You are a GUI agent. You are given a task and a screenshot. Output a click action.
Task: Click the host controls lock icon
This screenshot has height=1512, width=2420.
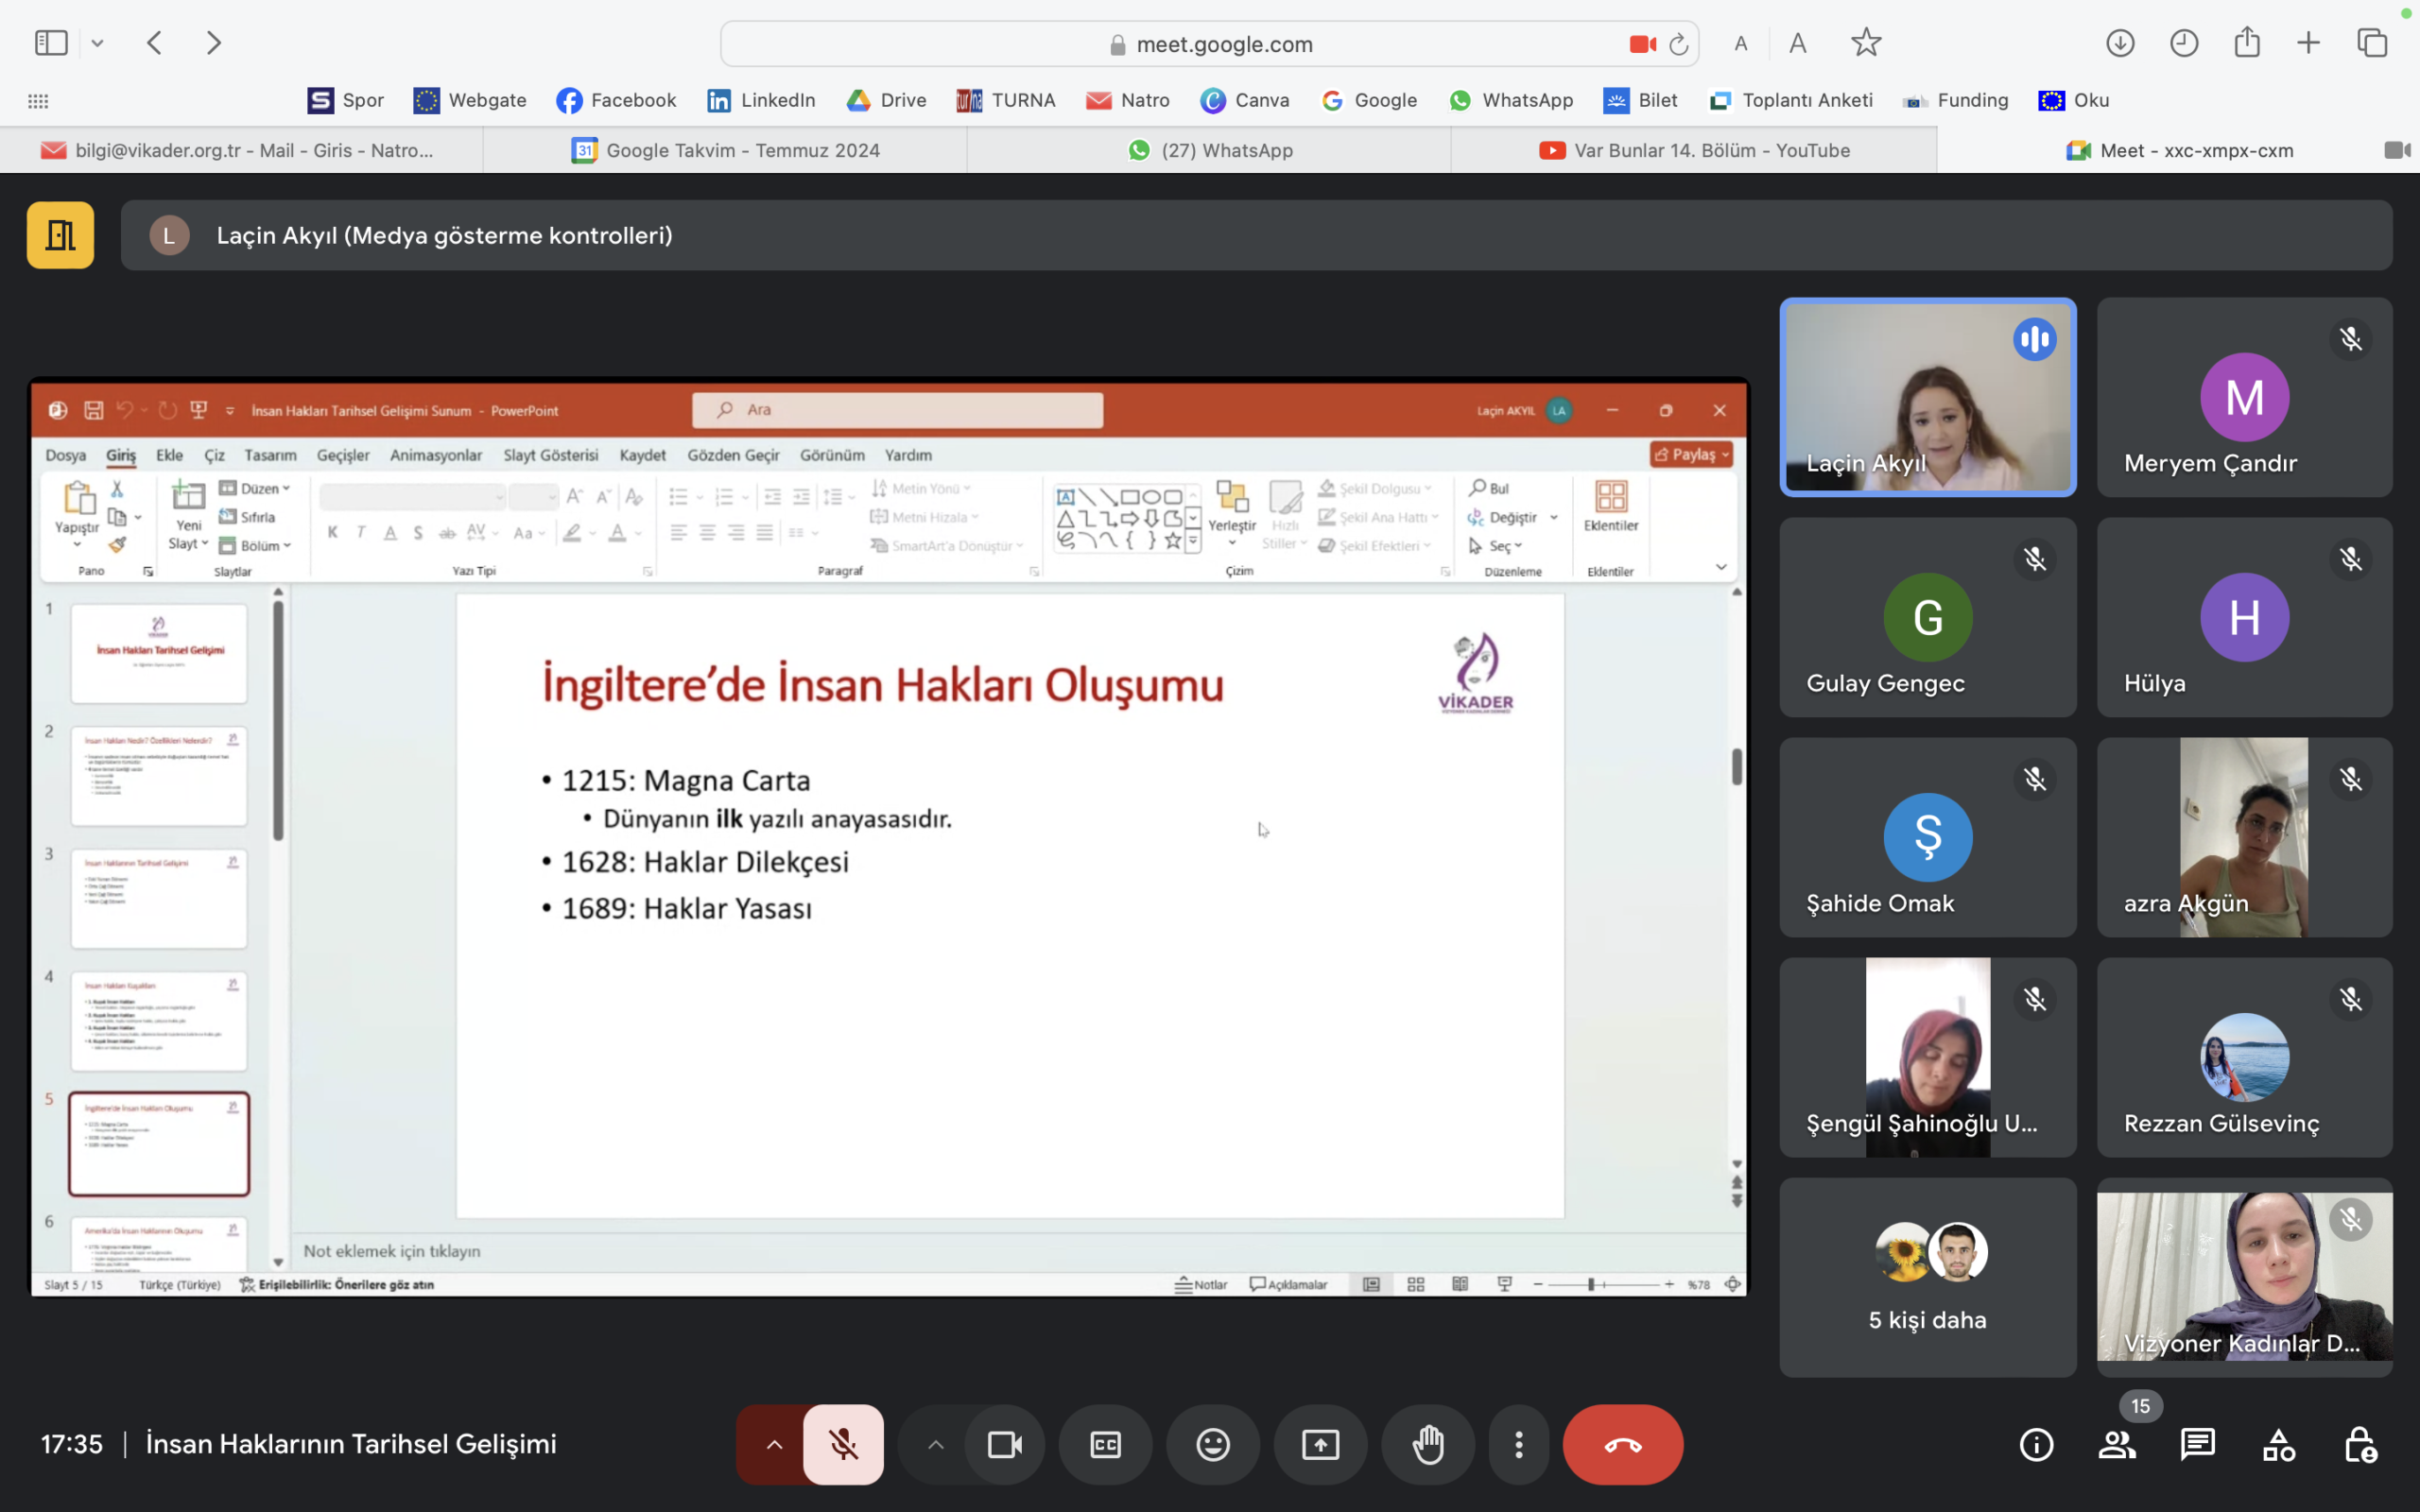pyautogui.click(x=2360, y=1444)
